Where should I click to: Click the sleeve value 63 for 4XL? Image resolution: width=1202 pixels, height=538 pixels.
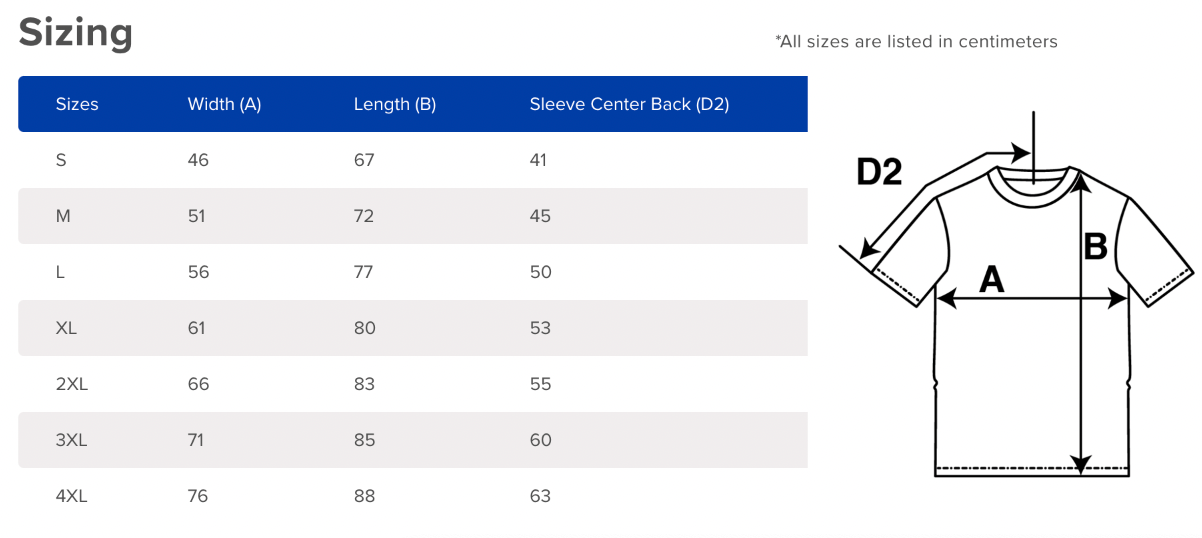point(541,496)
